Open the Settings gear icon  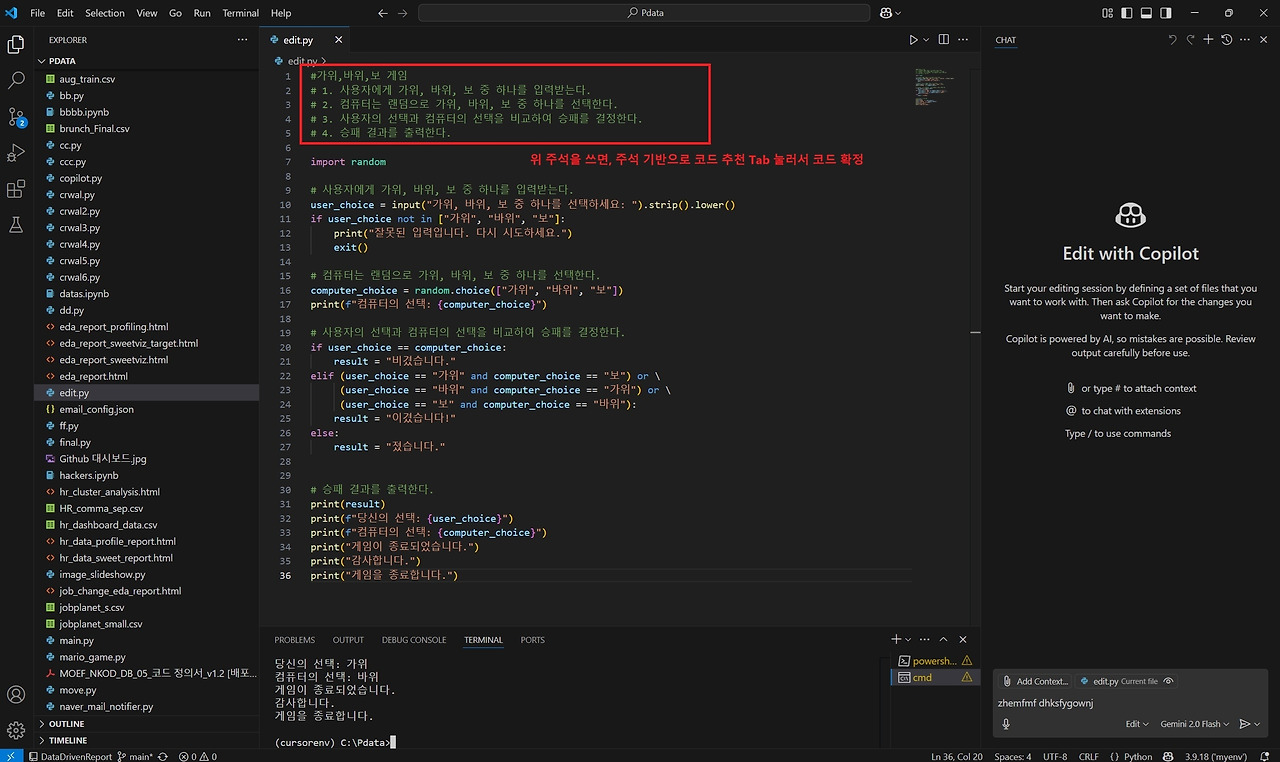[16, 730]
